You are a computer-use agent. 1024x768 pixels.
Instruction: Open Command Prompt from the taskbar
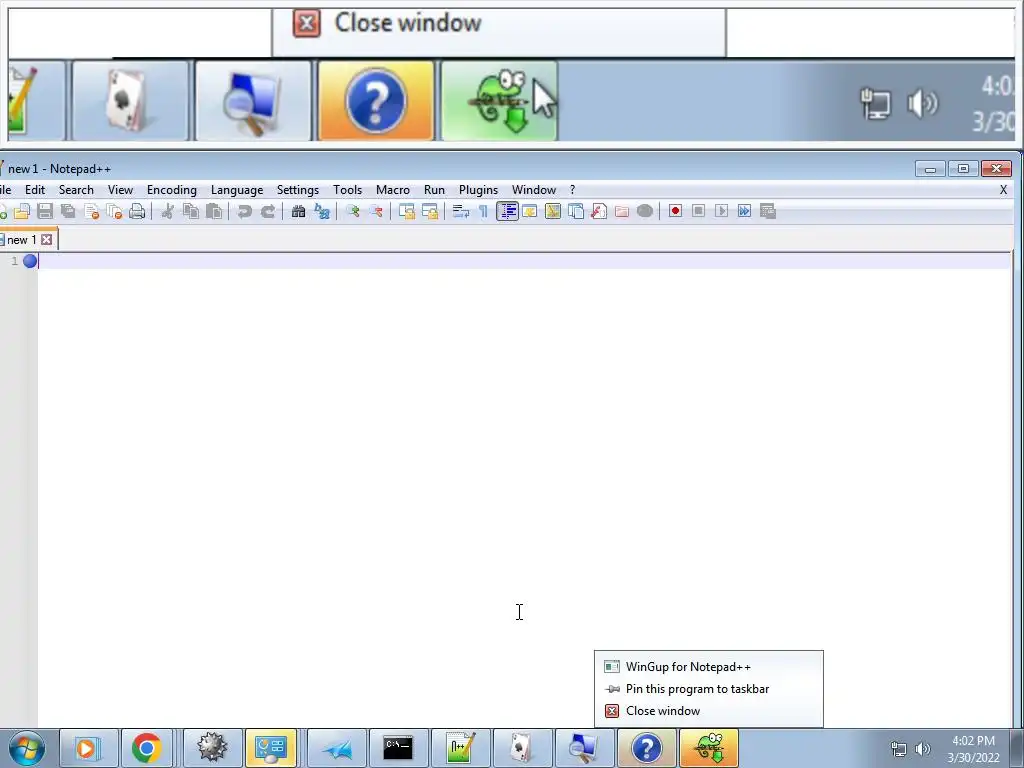click(x=398, y=748)
